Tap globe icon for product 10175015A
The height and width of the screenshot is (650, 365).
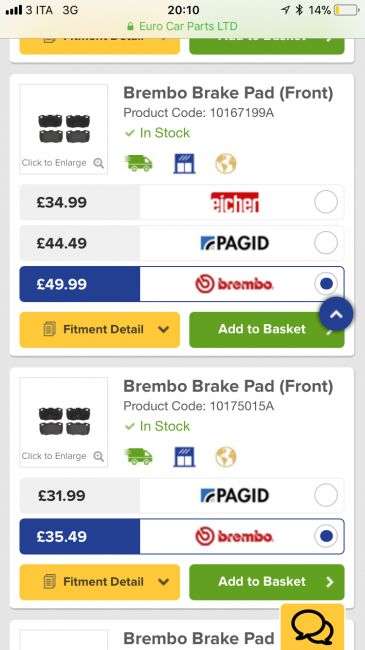click(x=226, y=456)
